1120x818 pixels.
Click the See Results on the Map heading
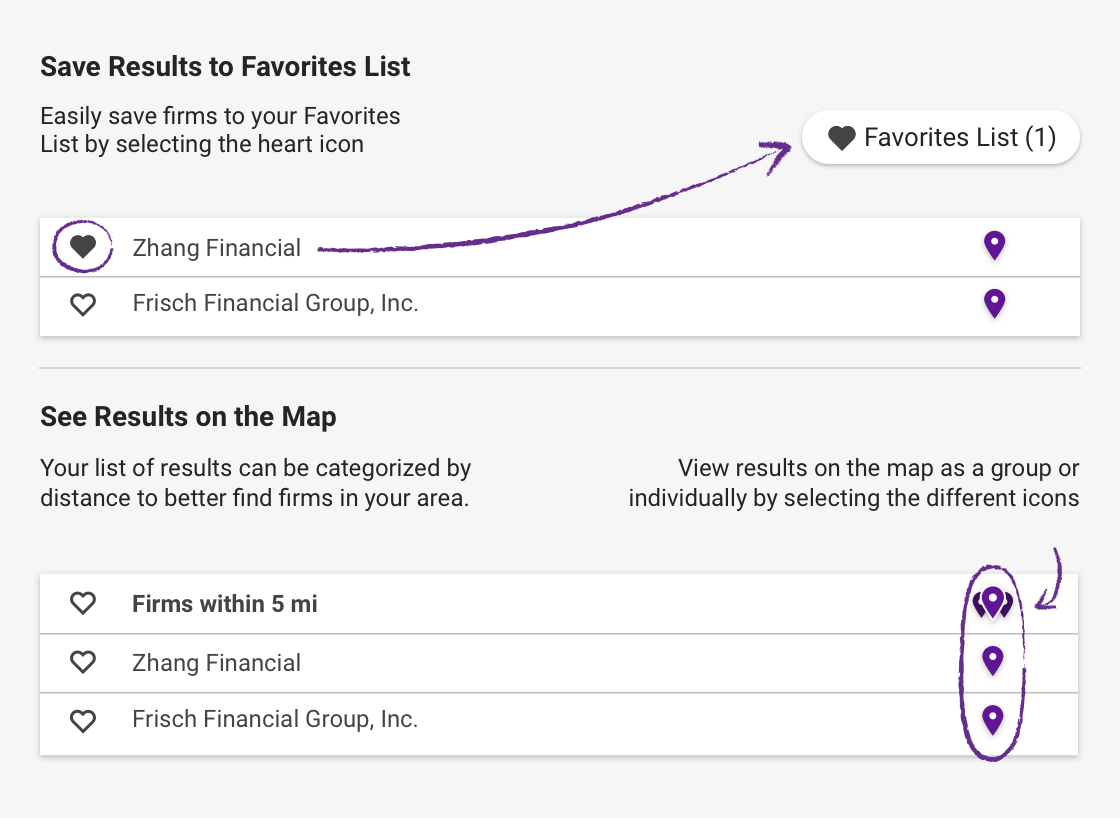(188, 417)
